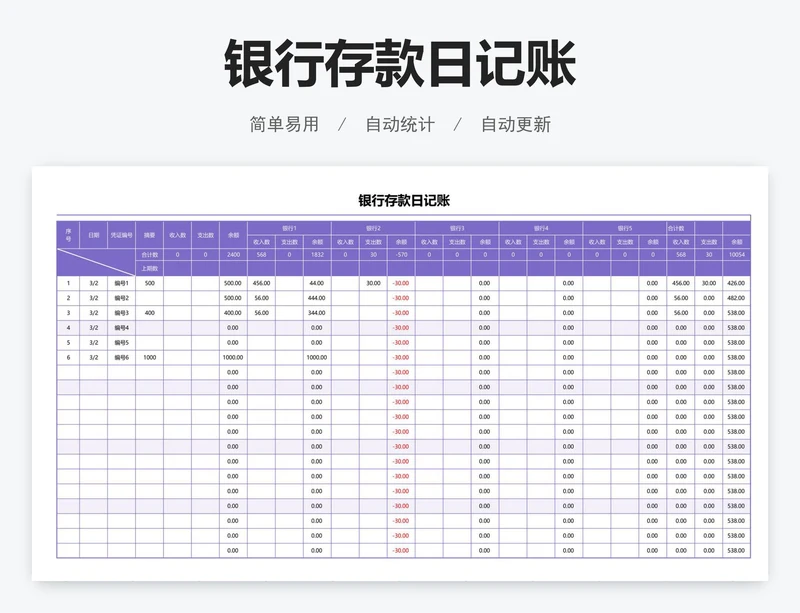Click the 银行1 group header
This screenshot has height=613, width=800.
pos(289,228)
